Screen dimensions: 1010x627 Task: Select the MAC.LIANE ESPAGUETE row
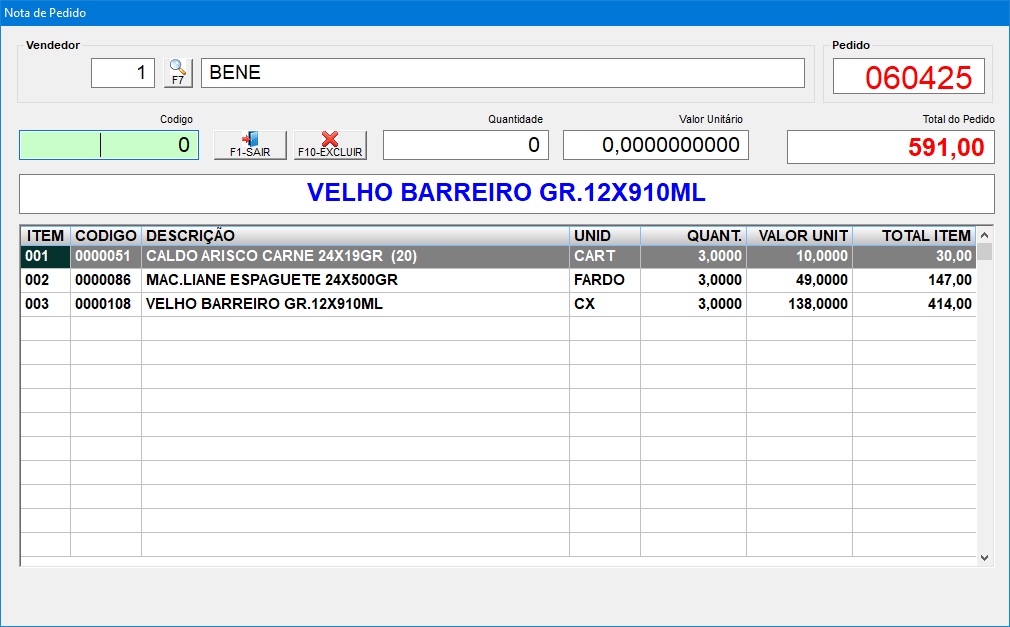[x=355, y=280]
